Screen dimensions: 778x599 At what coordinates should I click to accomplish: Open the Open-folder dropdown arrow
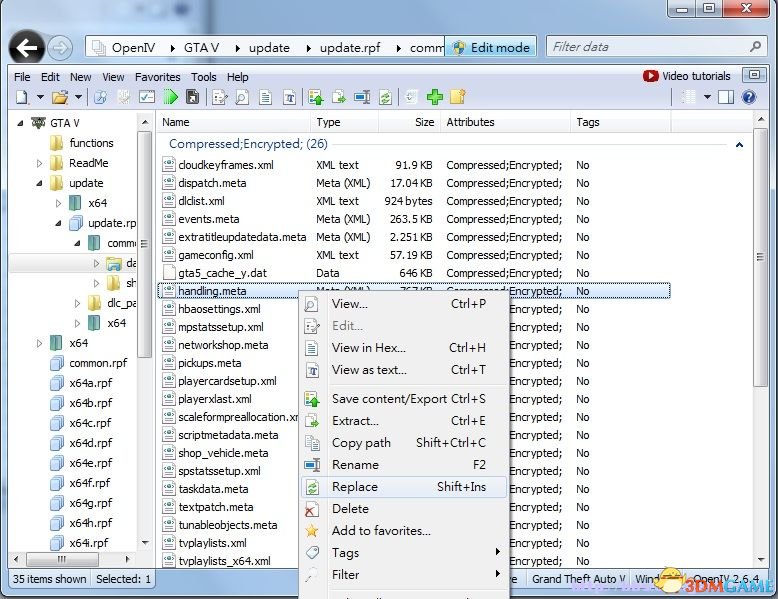click(78, 97)
